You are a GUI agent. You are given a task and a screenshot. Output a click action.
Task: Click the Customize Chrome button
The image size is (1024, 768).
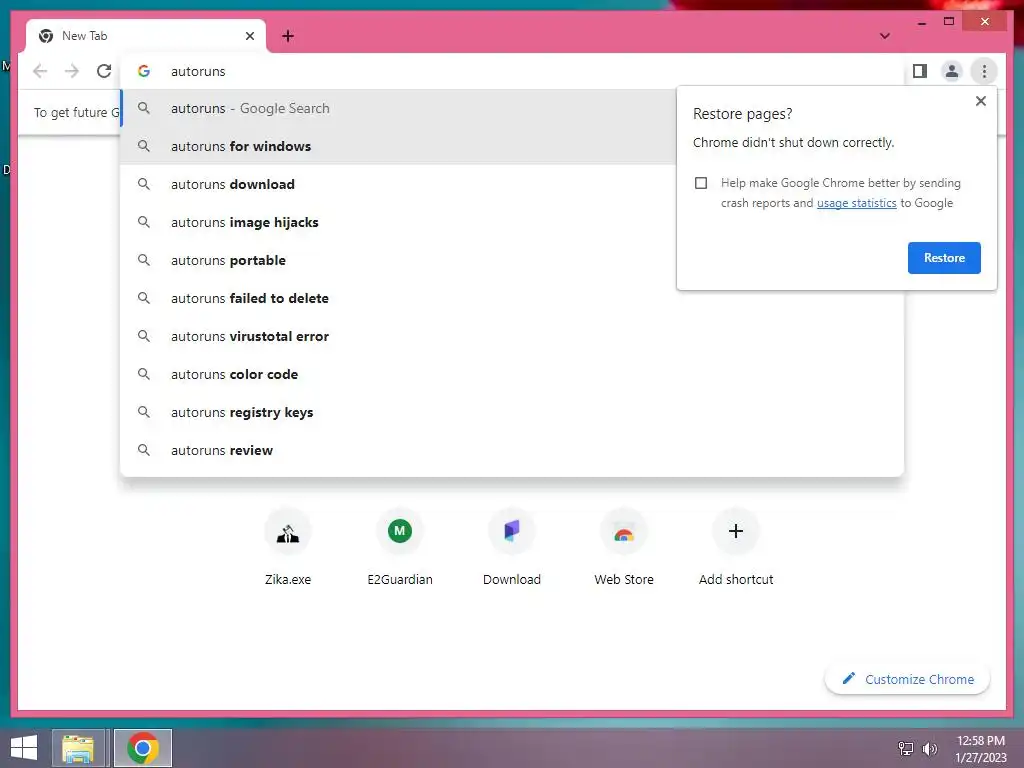click(907, 679)
